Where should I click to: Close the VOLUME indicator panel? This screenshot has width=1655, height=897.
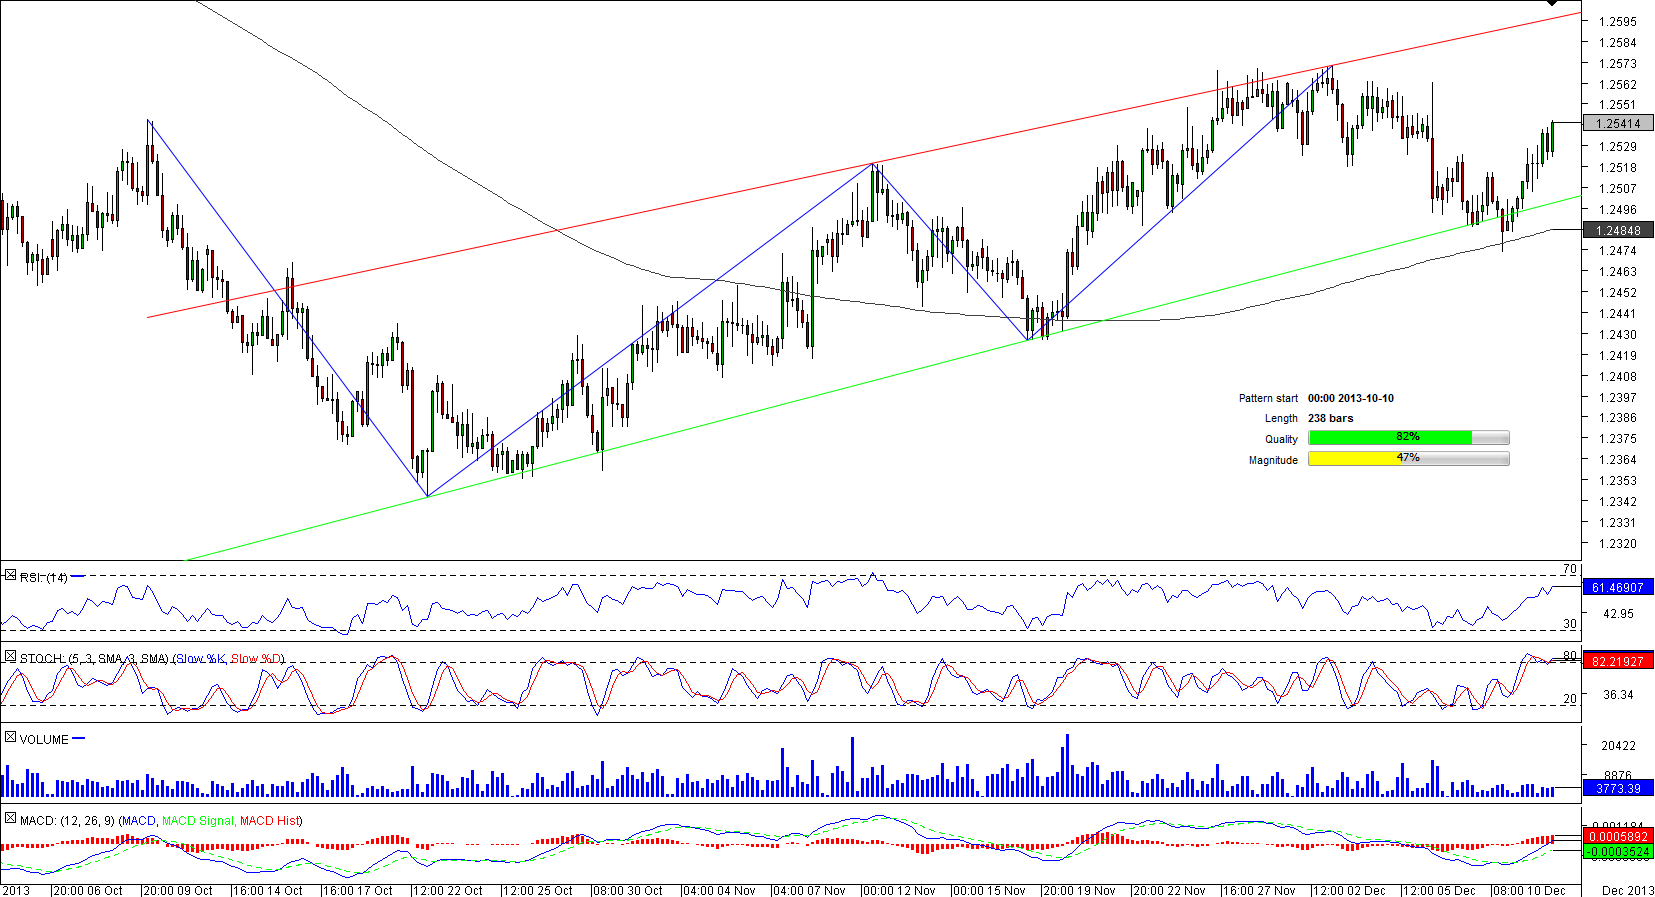pos(10,738)
